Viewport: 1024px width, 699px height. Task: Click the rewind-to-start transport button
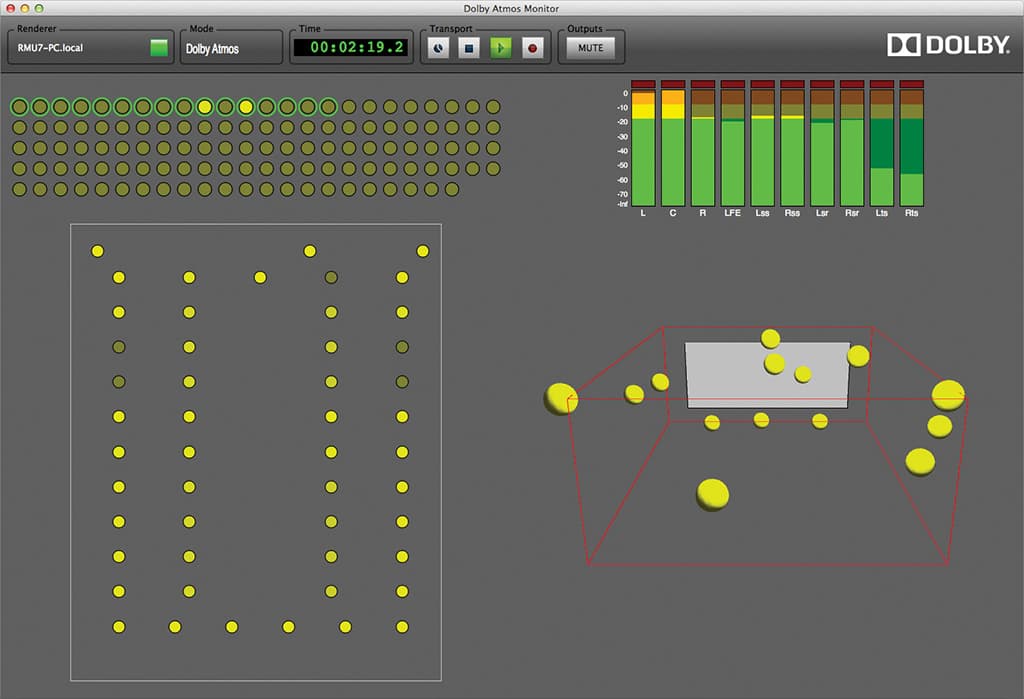pos(438,48)
